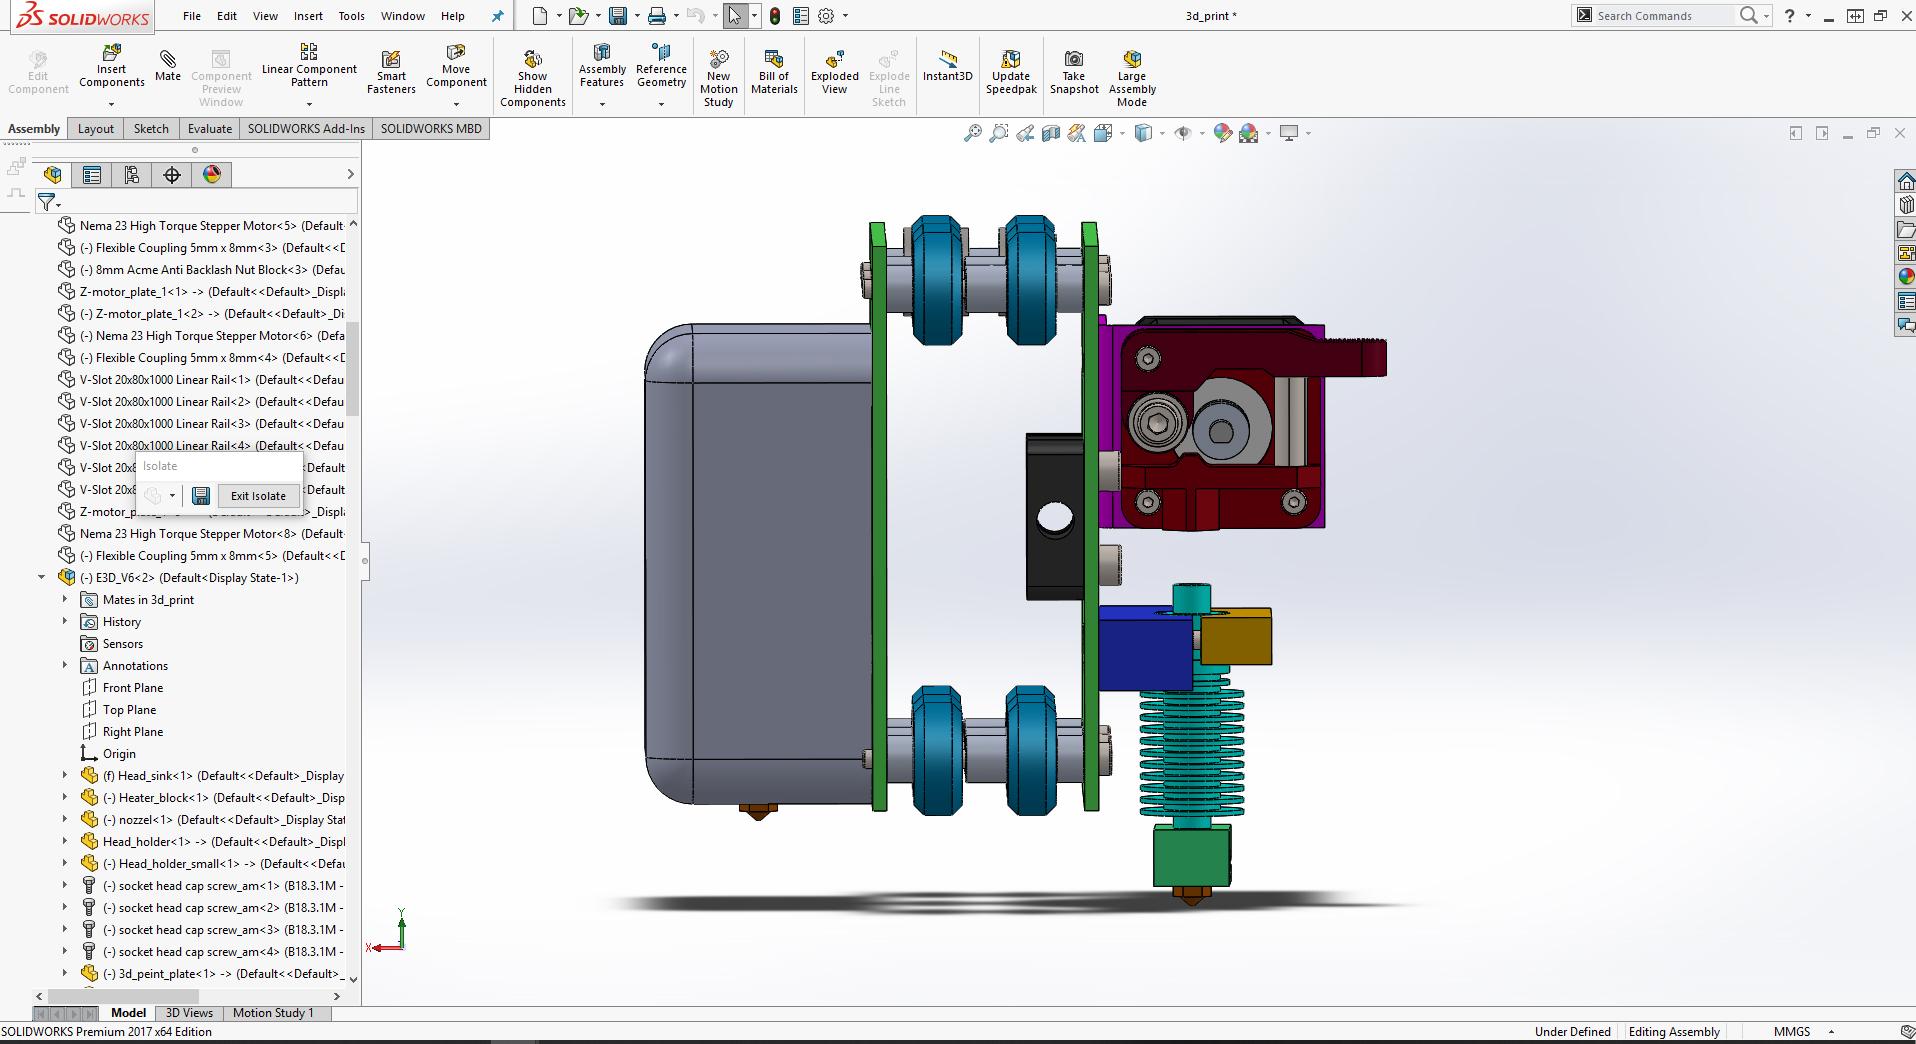This screenshot has width=1916, height=1044.
Task: Open Move Component dropdown arrow
Action: pyautogui.click(x=456, y=104)
